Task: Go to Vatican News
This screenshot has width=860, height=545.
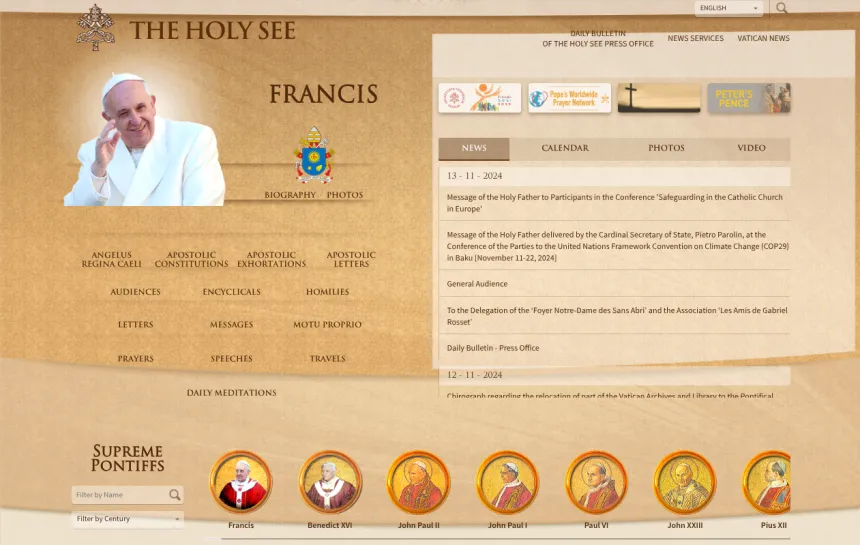Action: click(x=763, y=38)
